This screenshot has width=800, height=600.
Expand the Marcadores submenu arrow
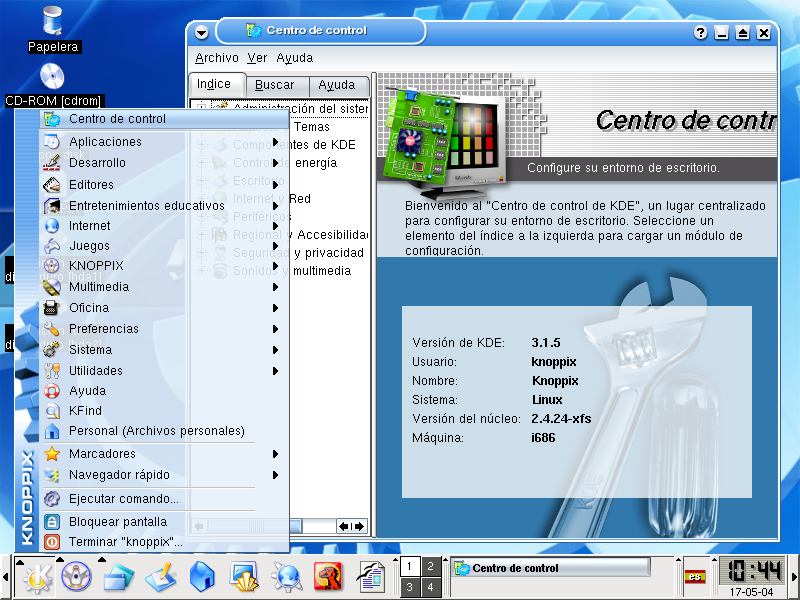[x=276, y=454]
